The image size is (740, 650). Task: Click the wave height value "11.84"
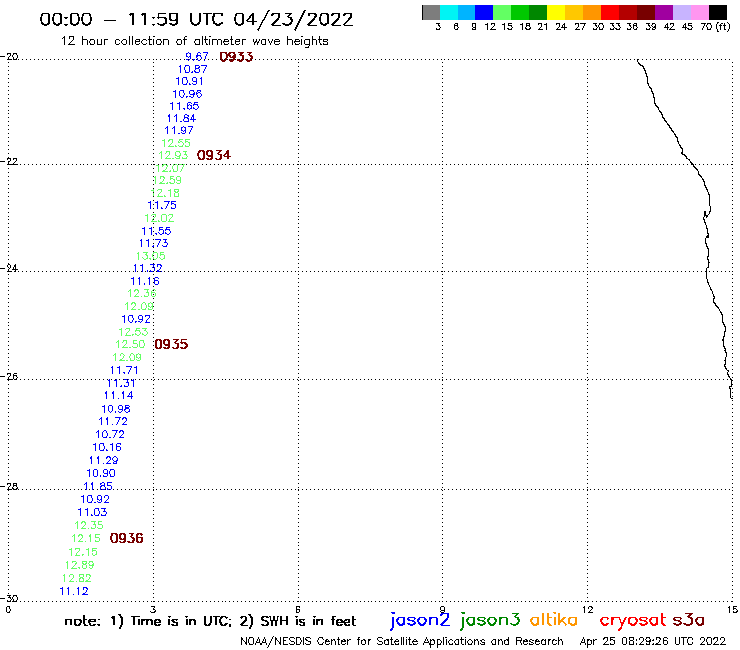tap(182, 118)
